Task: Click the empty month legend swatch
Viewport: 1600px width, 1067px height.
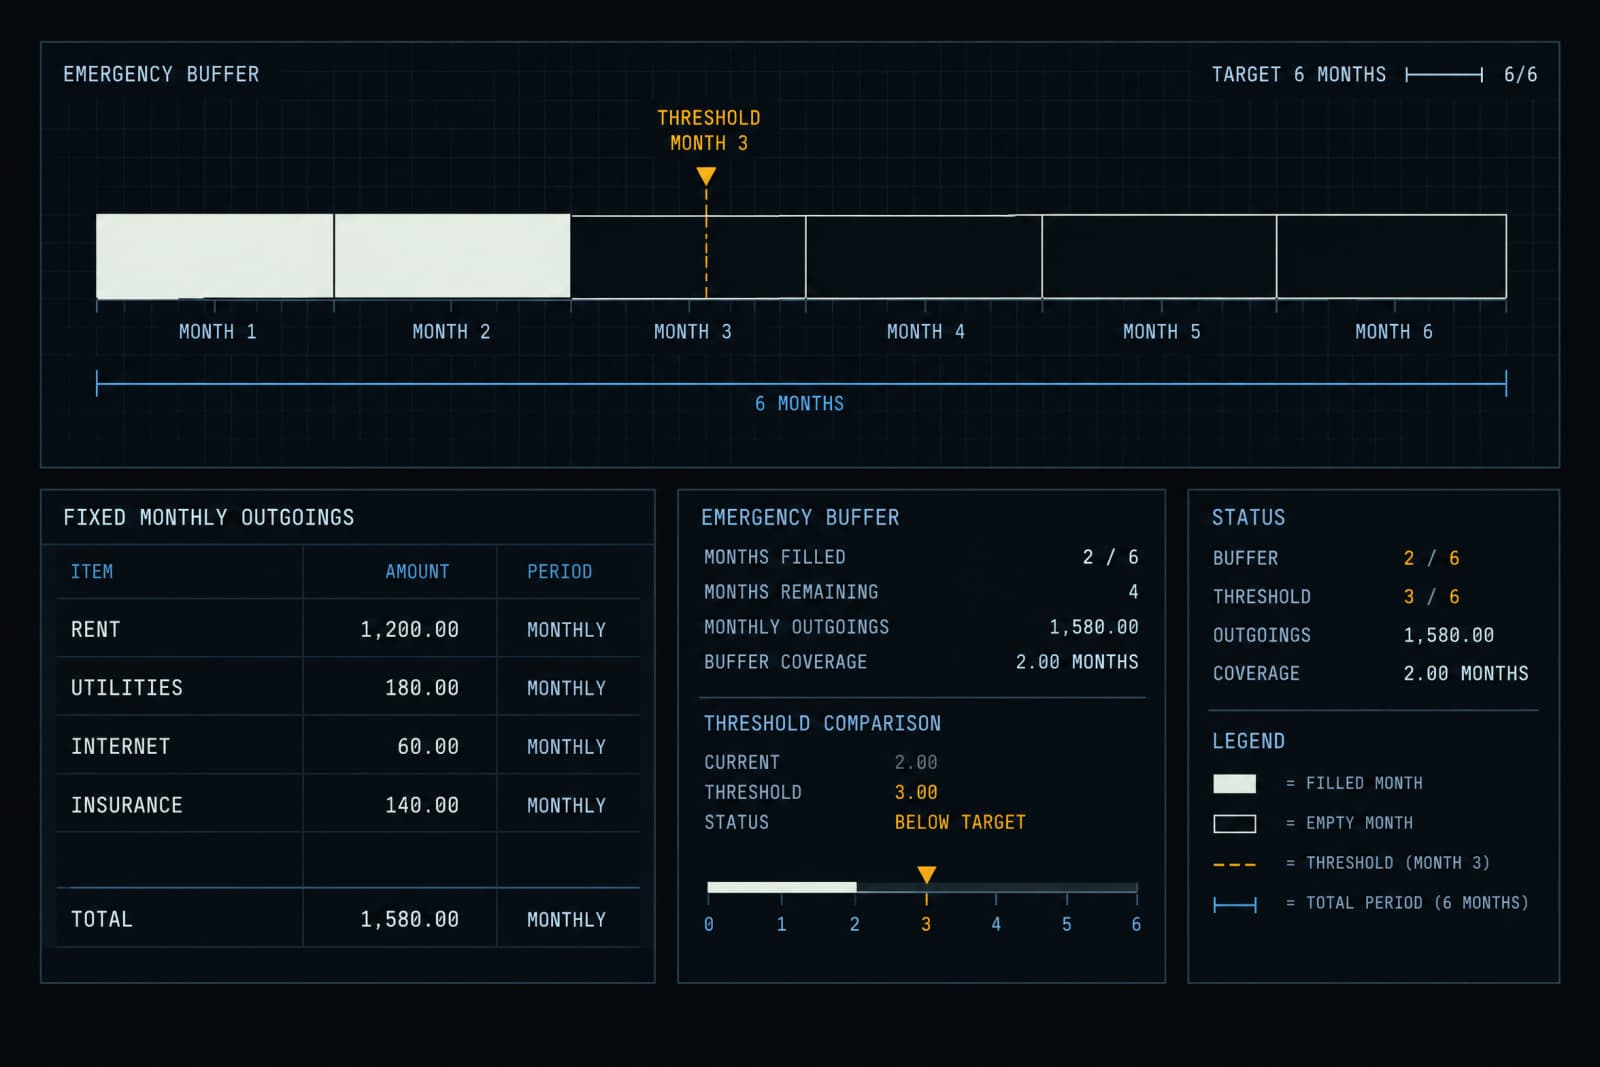Action: pos(1234,824)
